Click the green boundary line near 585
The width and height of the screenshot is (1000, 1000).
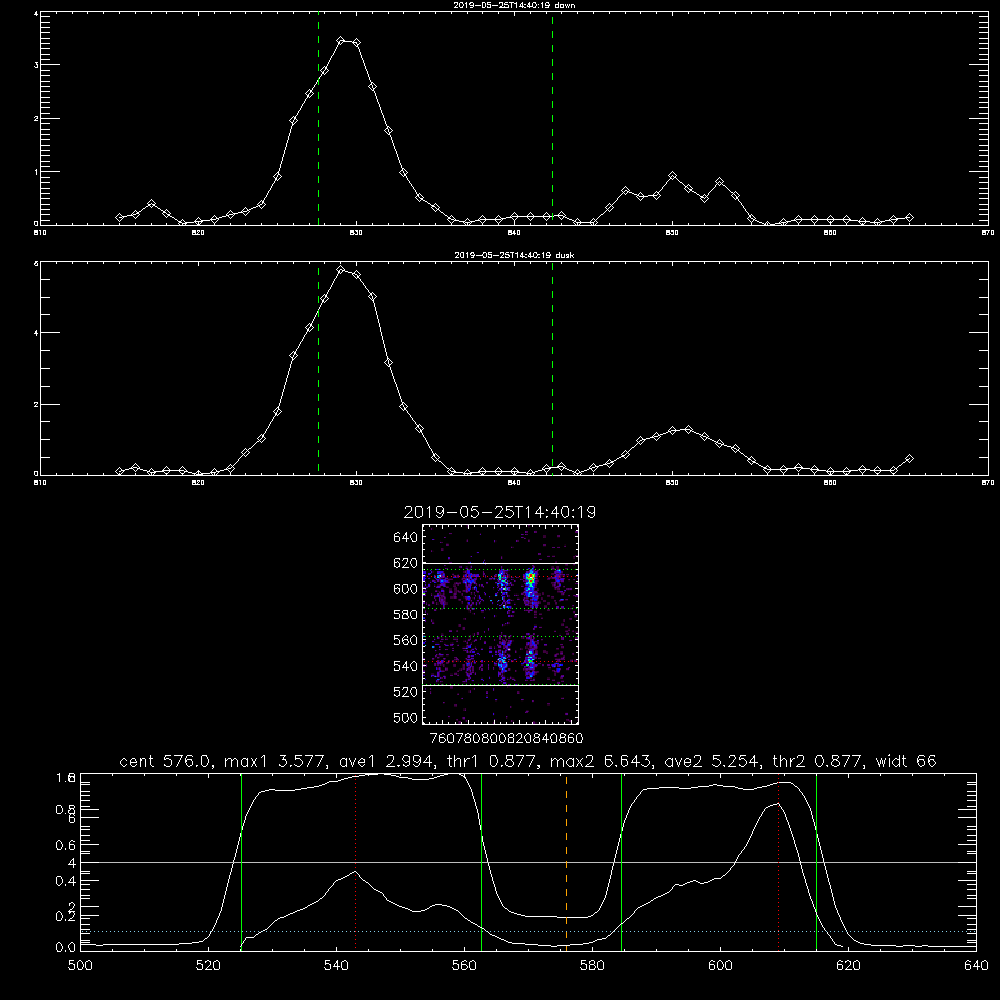(x=621, y=862)
